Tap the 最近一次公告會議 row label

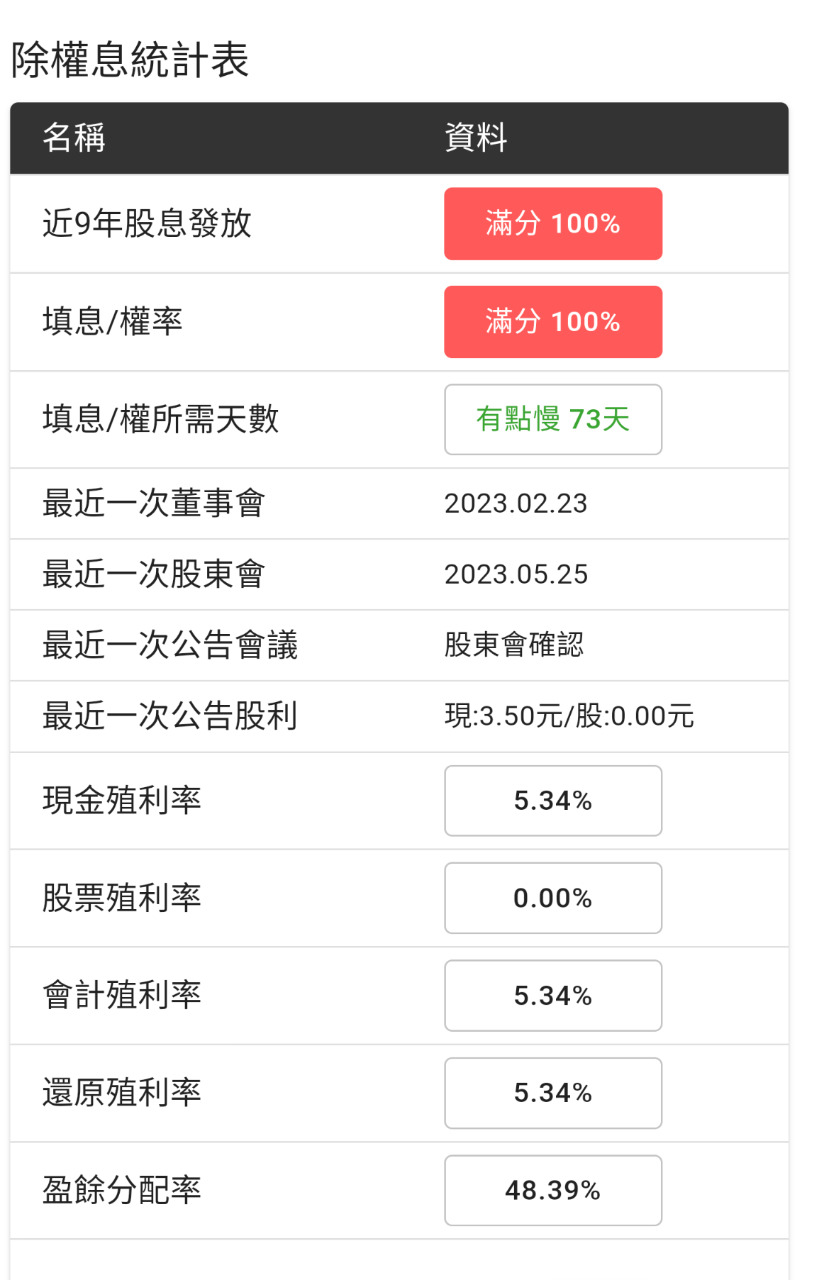[170, 645]
